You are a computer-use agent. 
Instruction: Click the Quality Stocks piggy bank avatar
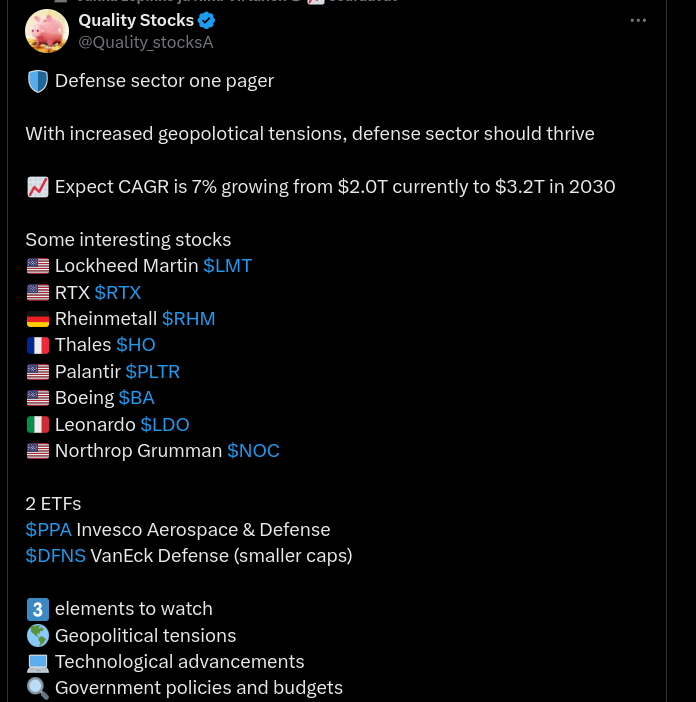coord(47,31)
